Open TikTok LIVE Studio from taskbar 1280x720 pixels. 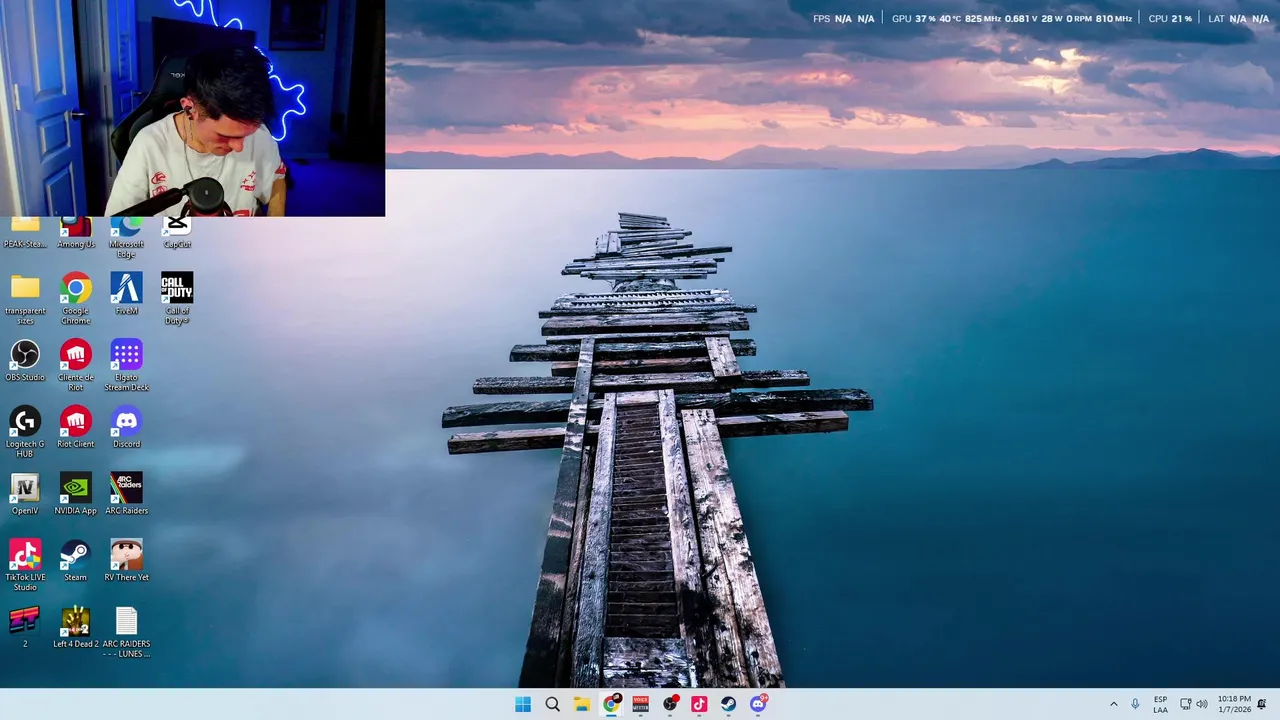tap(699, 704)
